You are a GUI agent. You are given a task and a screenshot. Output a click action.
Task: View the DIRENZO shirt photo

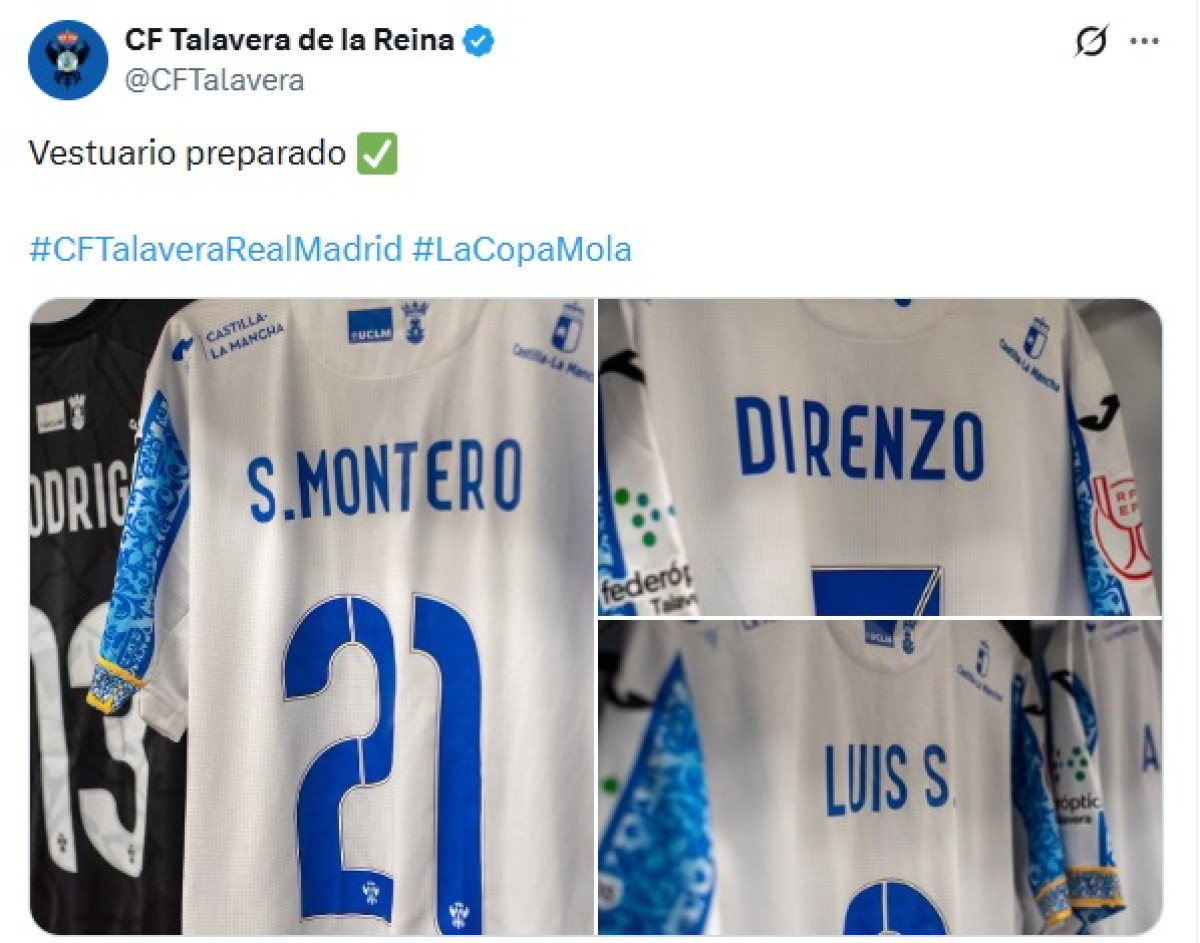(880, 457)
